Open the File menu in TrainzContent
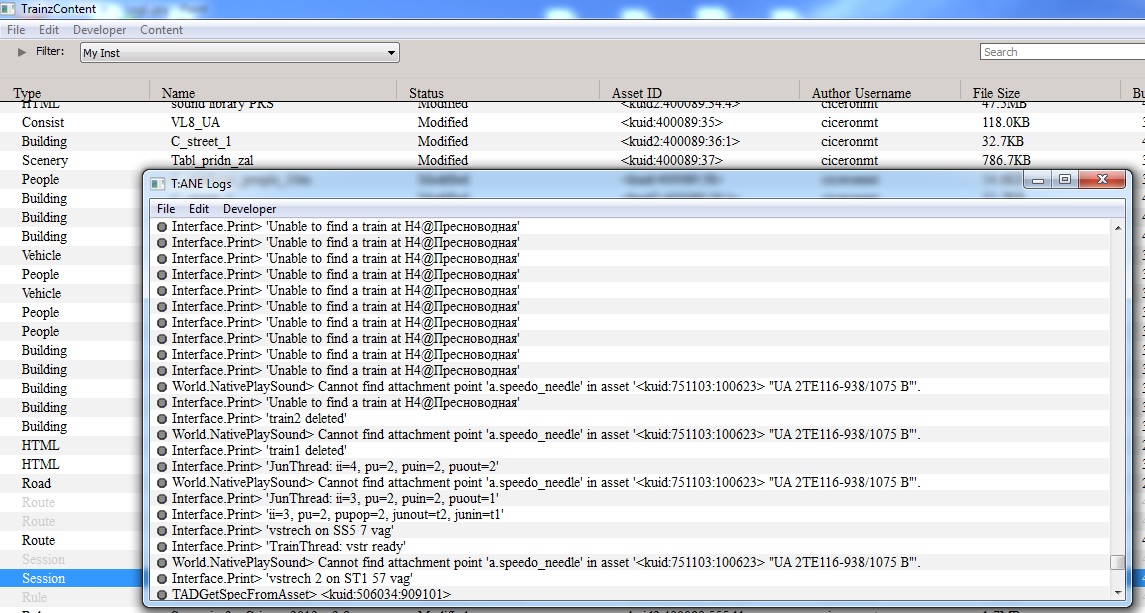1145x613 pixels. pyautogui.click(x=16, y=30)
